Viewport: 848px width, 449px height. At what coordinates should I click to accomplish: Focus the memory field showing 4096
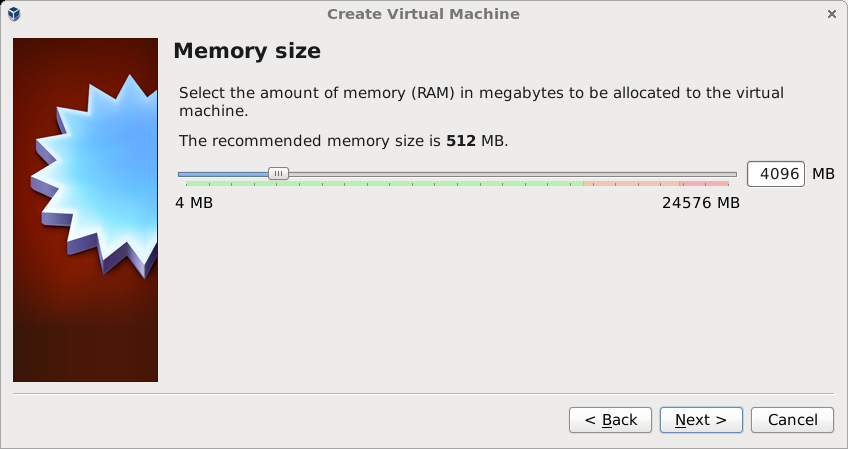[x=776, y=174]
